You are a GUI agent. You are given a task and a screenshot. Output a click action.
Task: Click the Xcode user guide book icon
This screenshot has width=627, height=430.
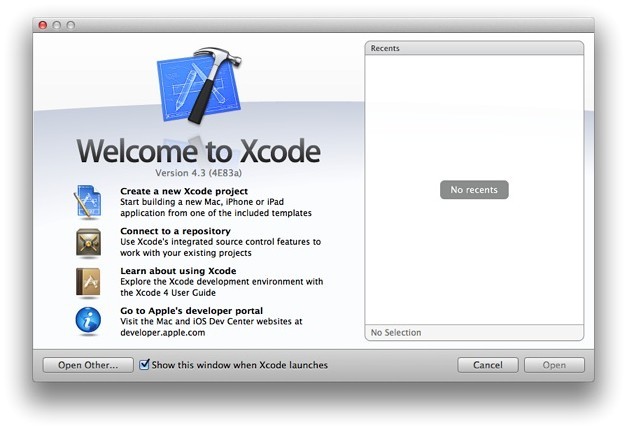[x=88, y=282]
